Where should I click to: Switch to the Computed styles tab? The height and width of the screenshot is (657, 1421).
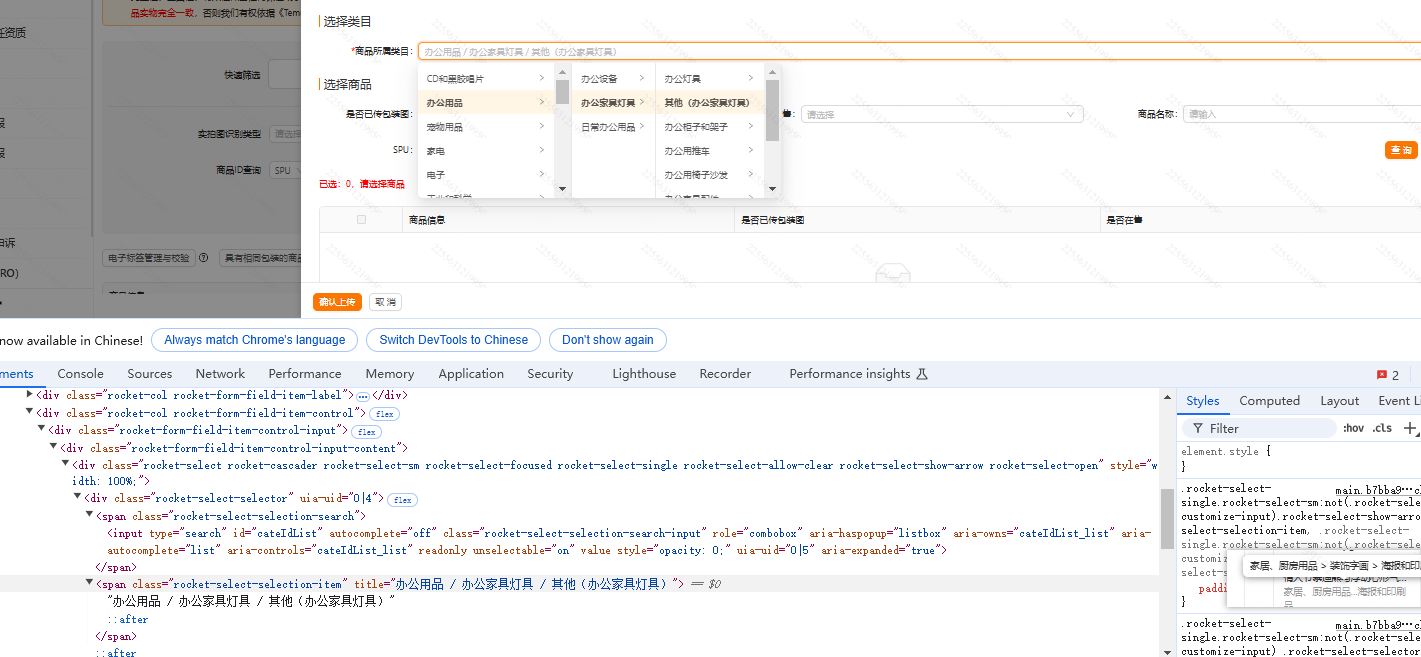1269,401
